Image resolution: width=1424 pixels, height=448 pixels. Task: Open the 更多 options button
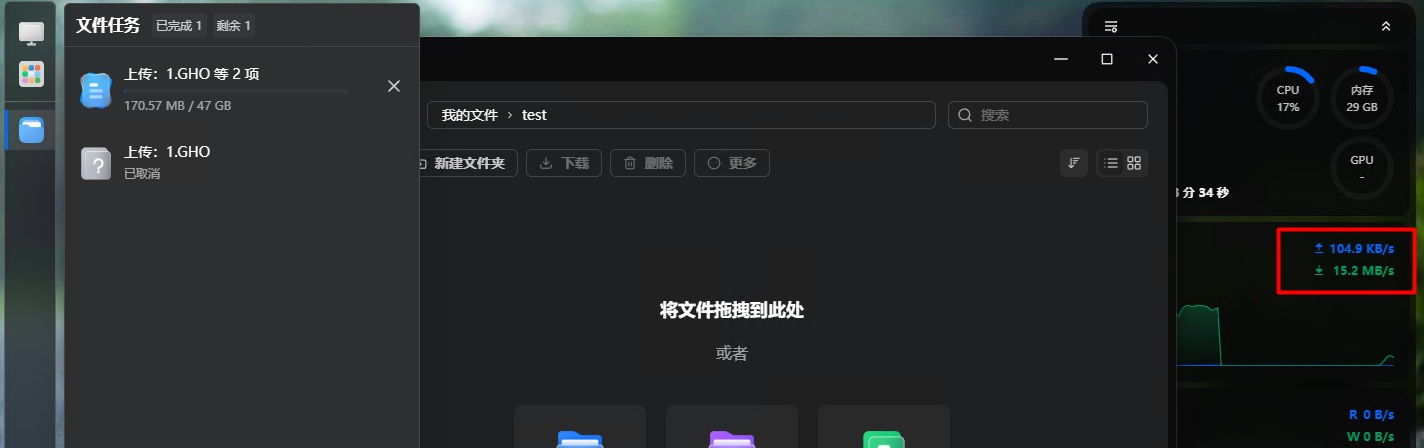732,163
